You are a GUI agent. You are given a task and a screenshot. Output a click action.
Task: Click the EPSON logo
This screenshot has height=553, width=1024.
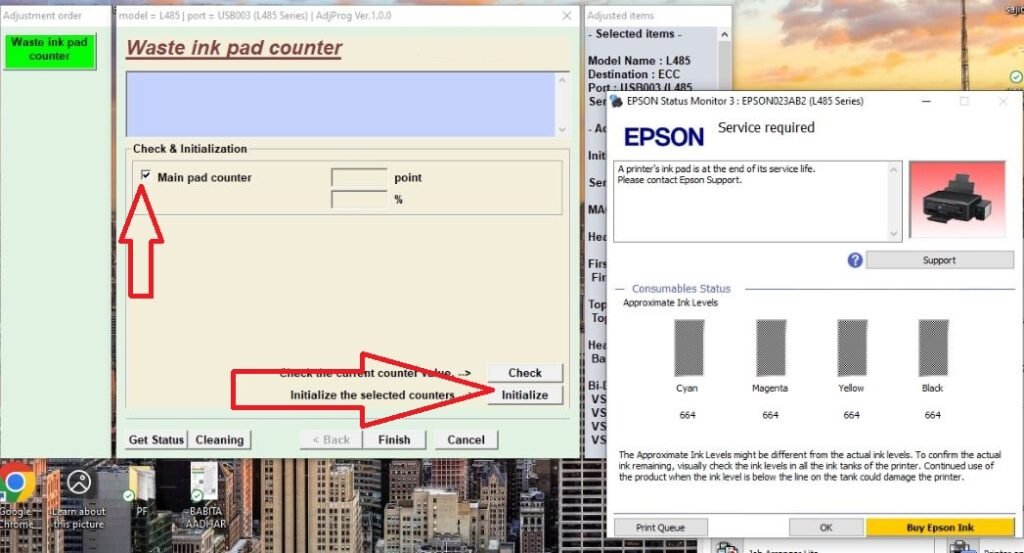tap(664, 137)
